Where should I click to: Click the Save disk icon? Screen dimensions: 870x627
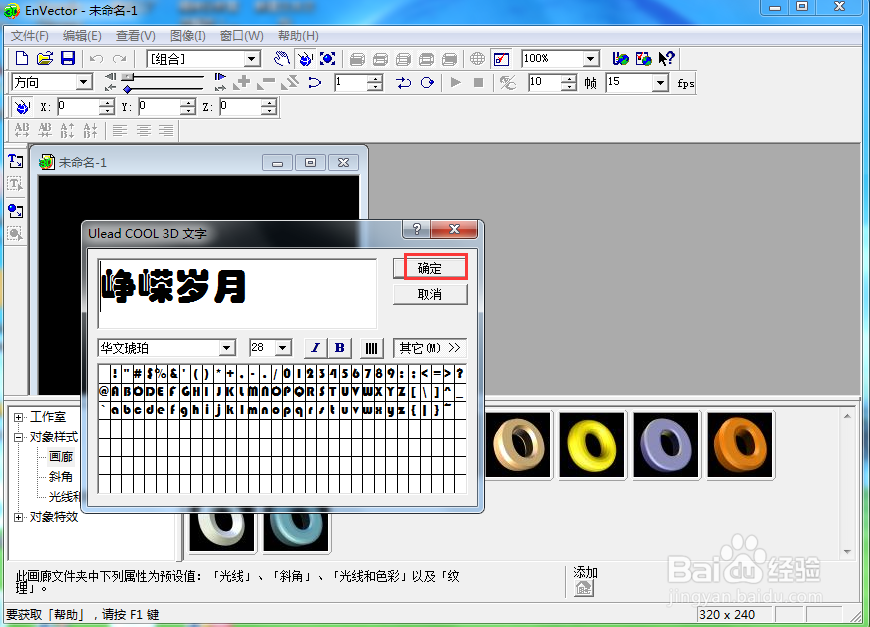click(68, 58)
